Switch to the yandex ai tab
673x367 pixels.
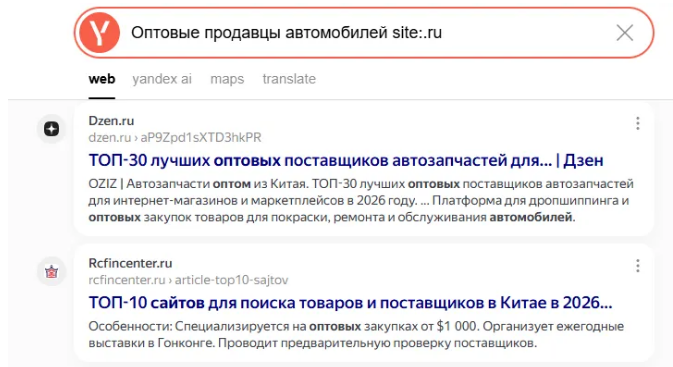click(162, 79)
